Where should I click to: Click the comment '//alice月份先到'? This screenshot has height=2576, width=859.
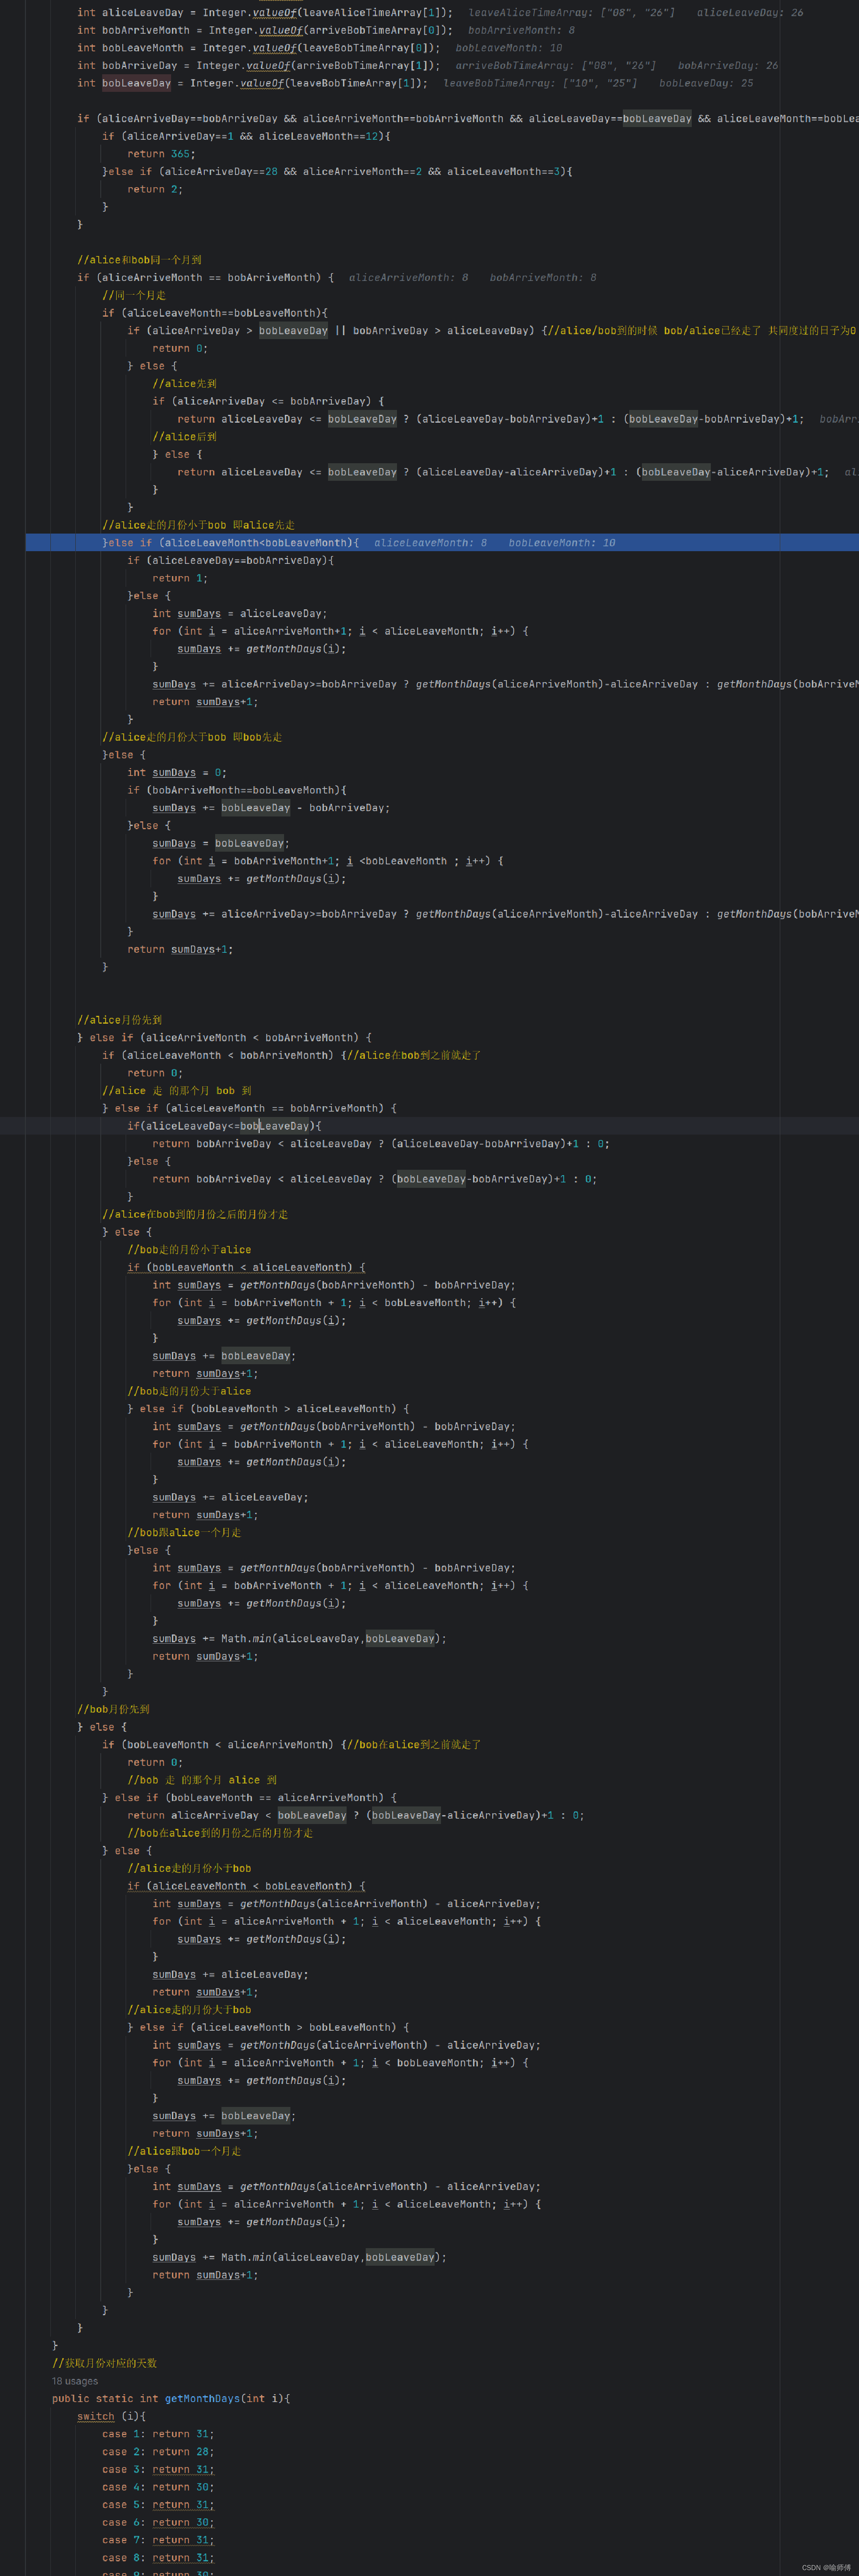119,1020
